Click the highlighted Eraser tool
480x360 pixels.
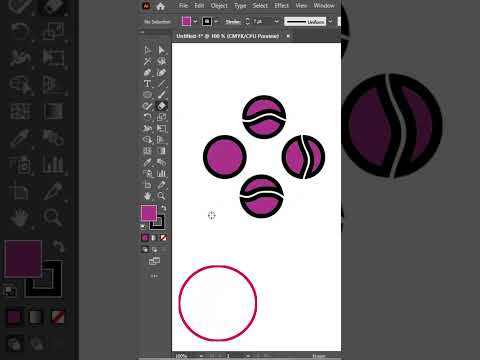point(162,106)
